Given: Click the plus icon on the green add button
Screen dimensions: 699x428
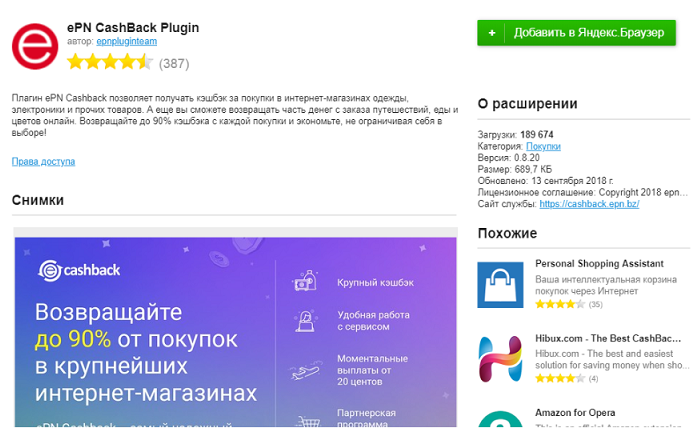Looking at the screenshot, I should tap(492, 33).
